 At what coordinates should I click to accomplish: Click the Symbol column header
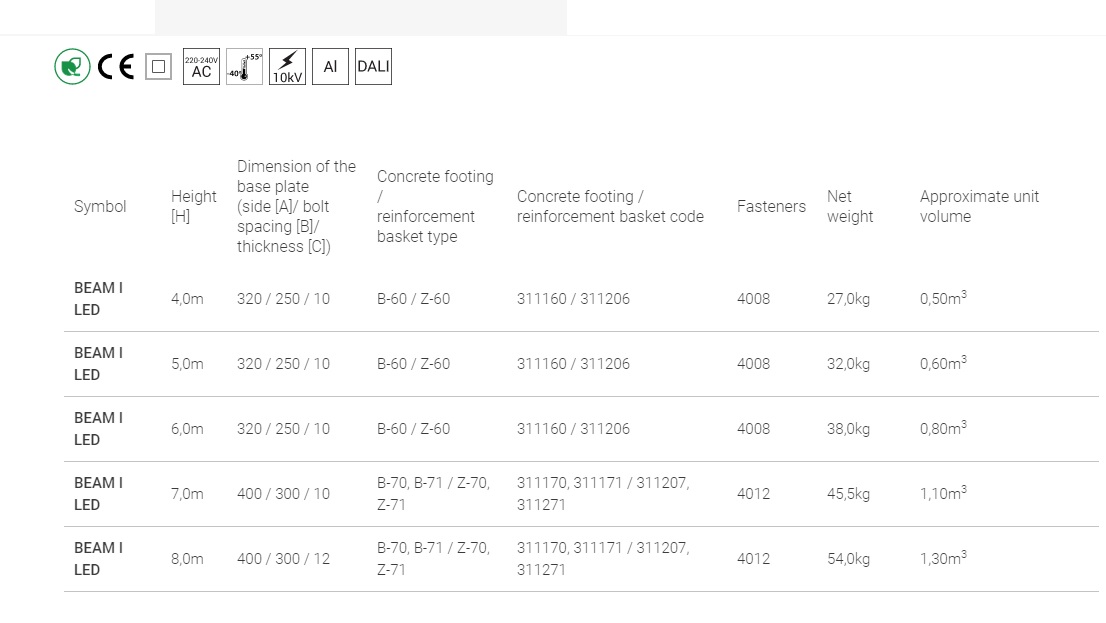[x=100, y=207]
